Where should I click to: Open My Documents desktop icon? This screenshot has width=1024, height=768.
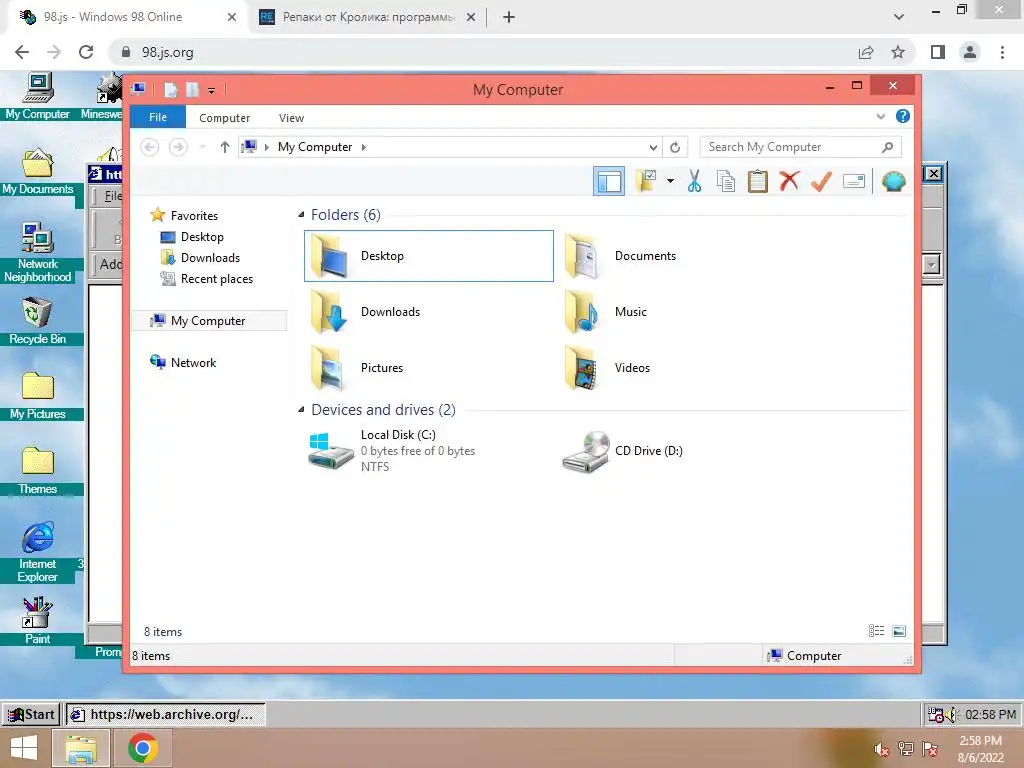38,172
